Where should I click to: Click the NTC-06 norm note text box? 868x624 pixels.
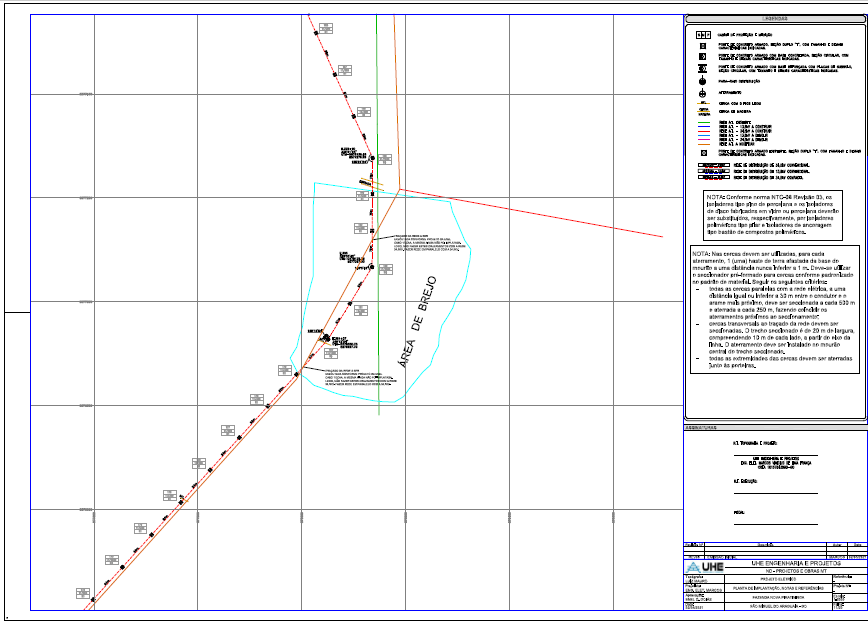pos(774,216)
